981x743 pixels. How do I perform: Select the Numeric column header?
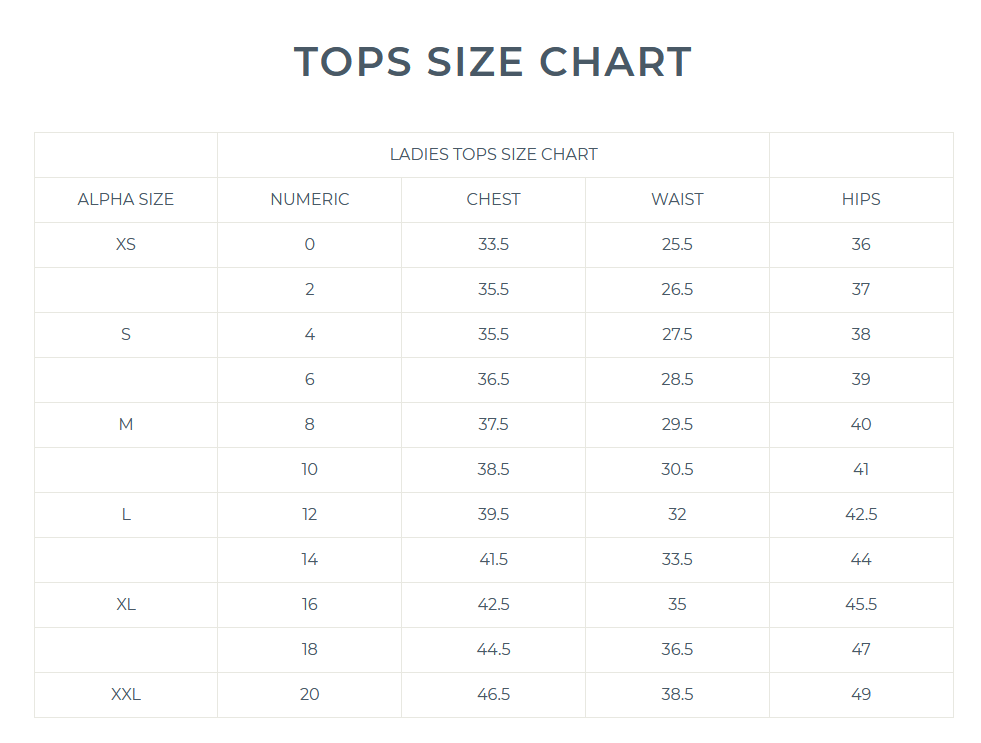click(310, 199)
